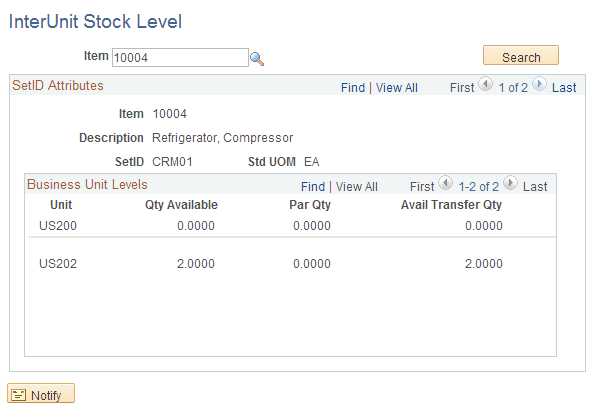
Task: Click US200 Qty Available value 0.0000
Action: point(196,225)
